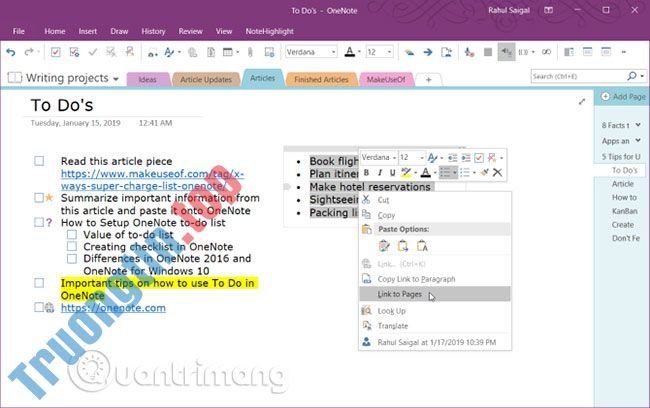Click the Bold button in the mini toolbar
This screenshot has height=408, width=650.
pyautogui.click(x=366, y=172)
